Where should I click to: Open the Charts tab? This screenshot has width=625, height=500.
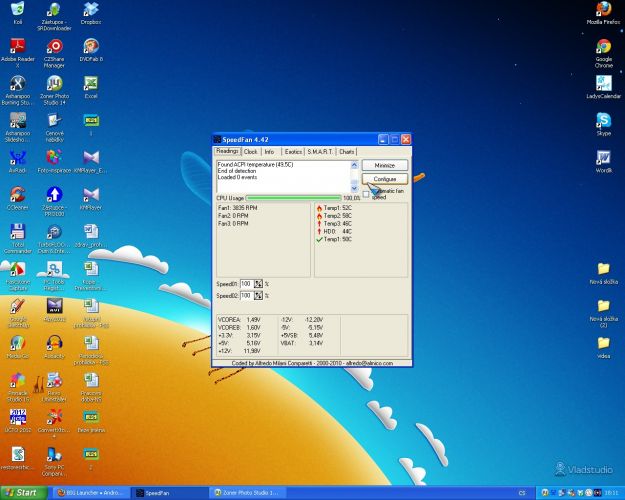click(x=346, y=152)
